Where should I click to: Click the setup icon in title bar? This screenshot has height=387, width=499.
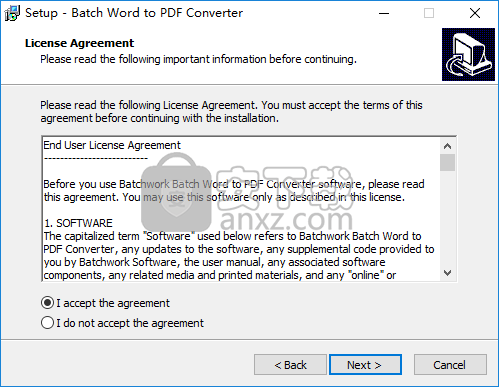click(x=12, y=13)
